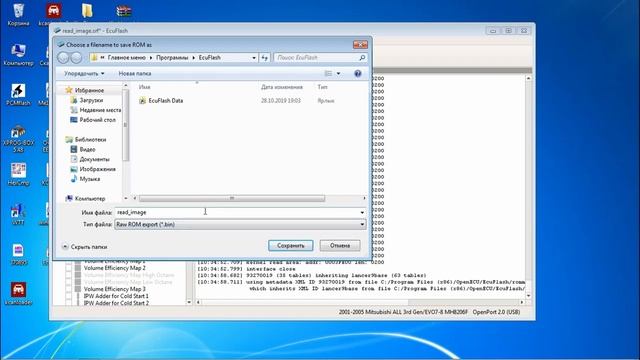Go to Рабочий стол in navigation pane
The image size is (640, 360).
(93, 120)
